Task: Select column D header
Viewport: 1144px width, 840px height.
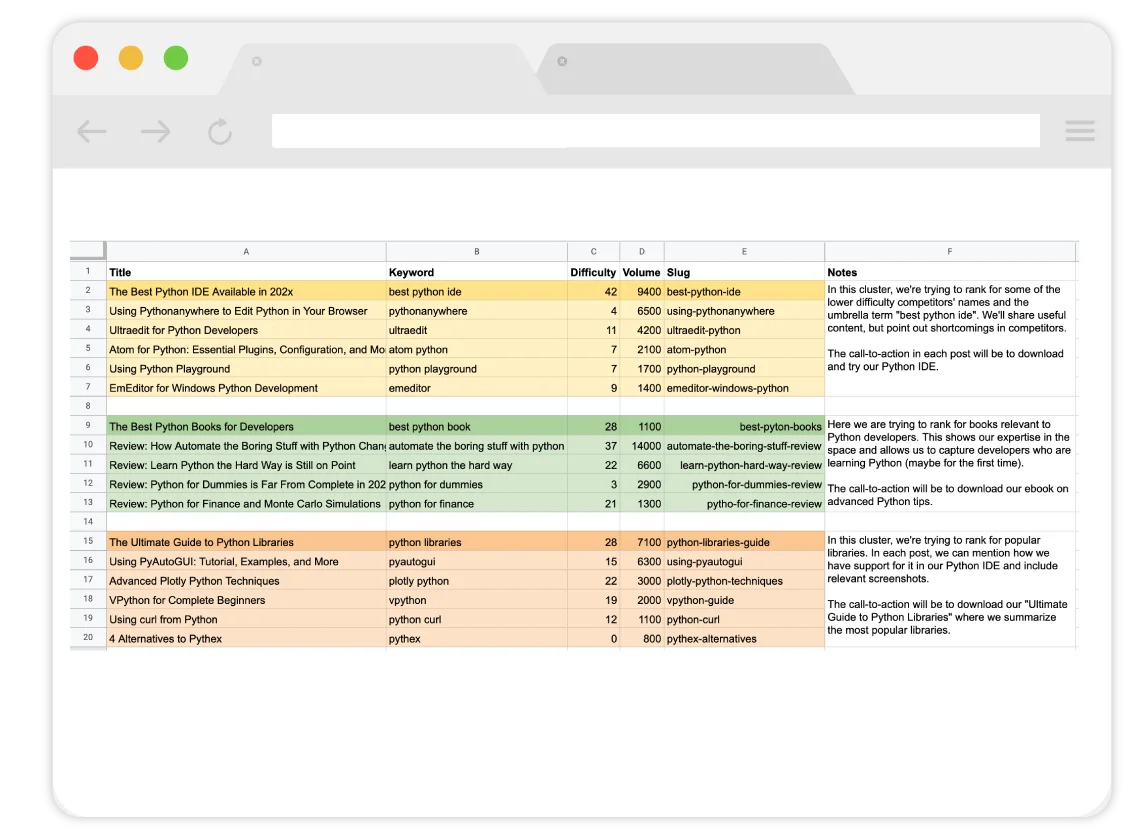Action: coord(642,252)
